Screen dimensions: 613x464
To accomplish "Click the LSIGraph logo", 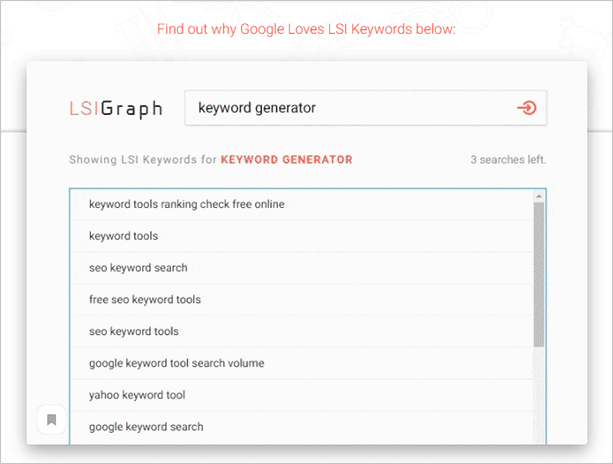I will coord(115,109).
